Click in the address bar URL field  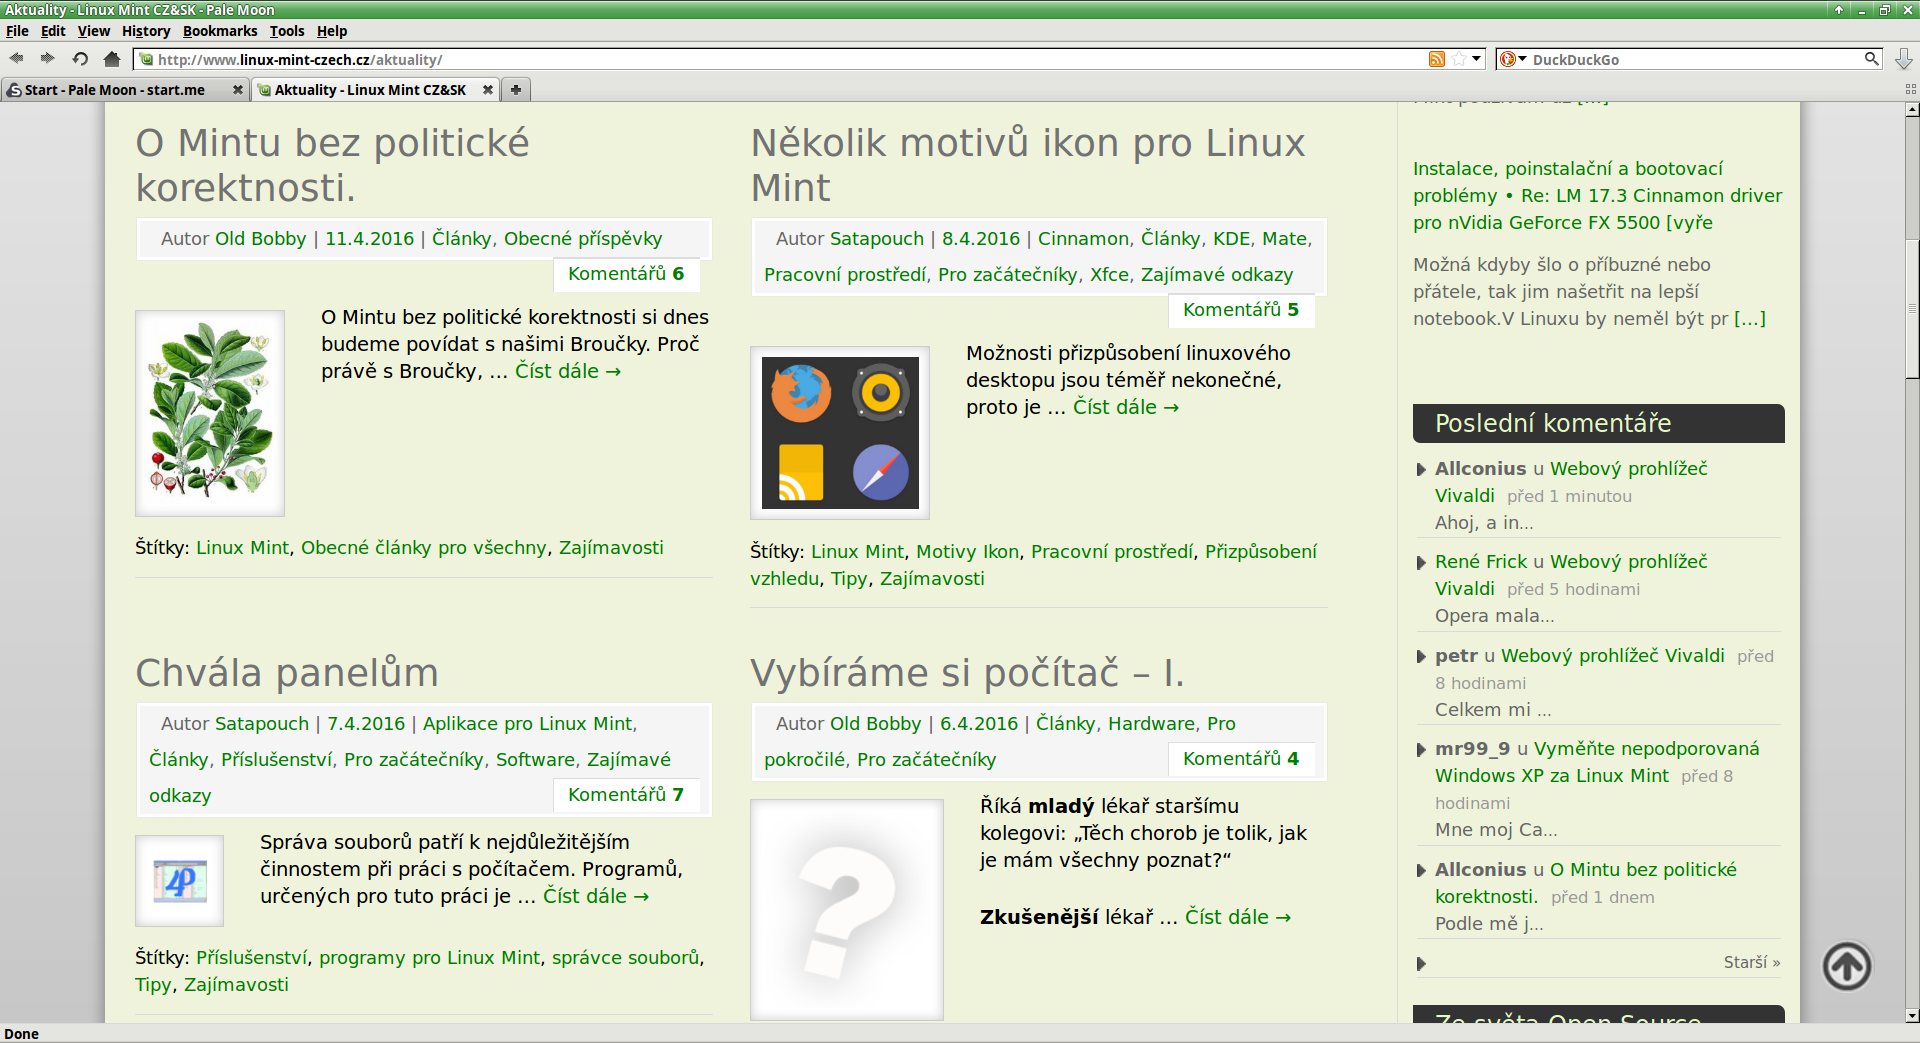coord(780,59)
